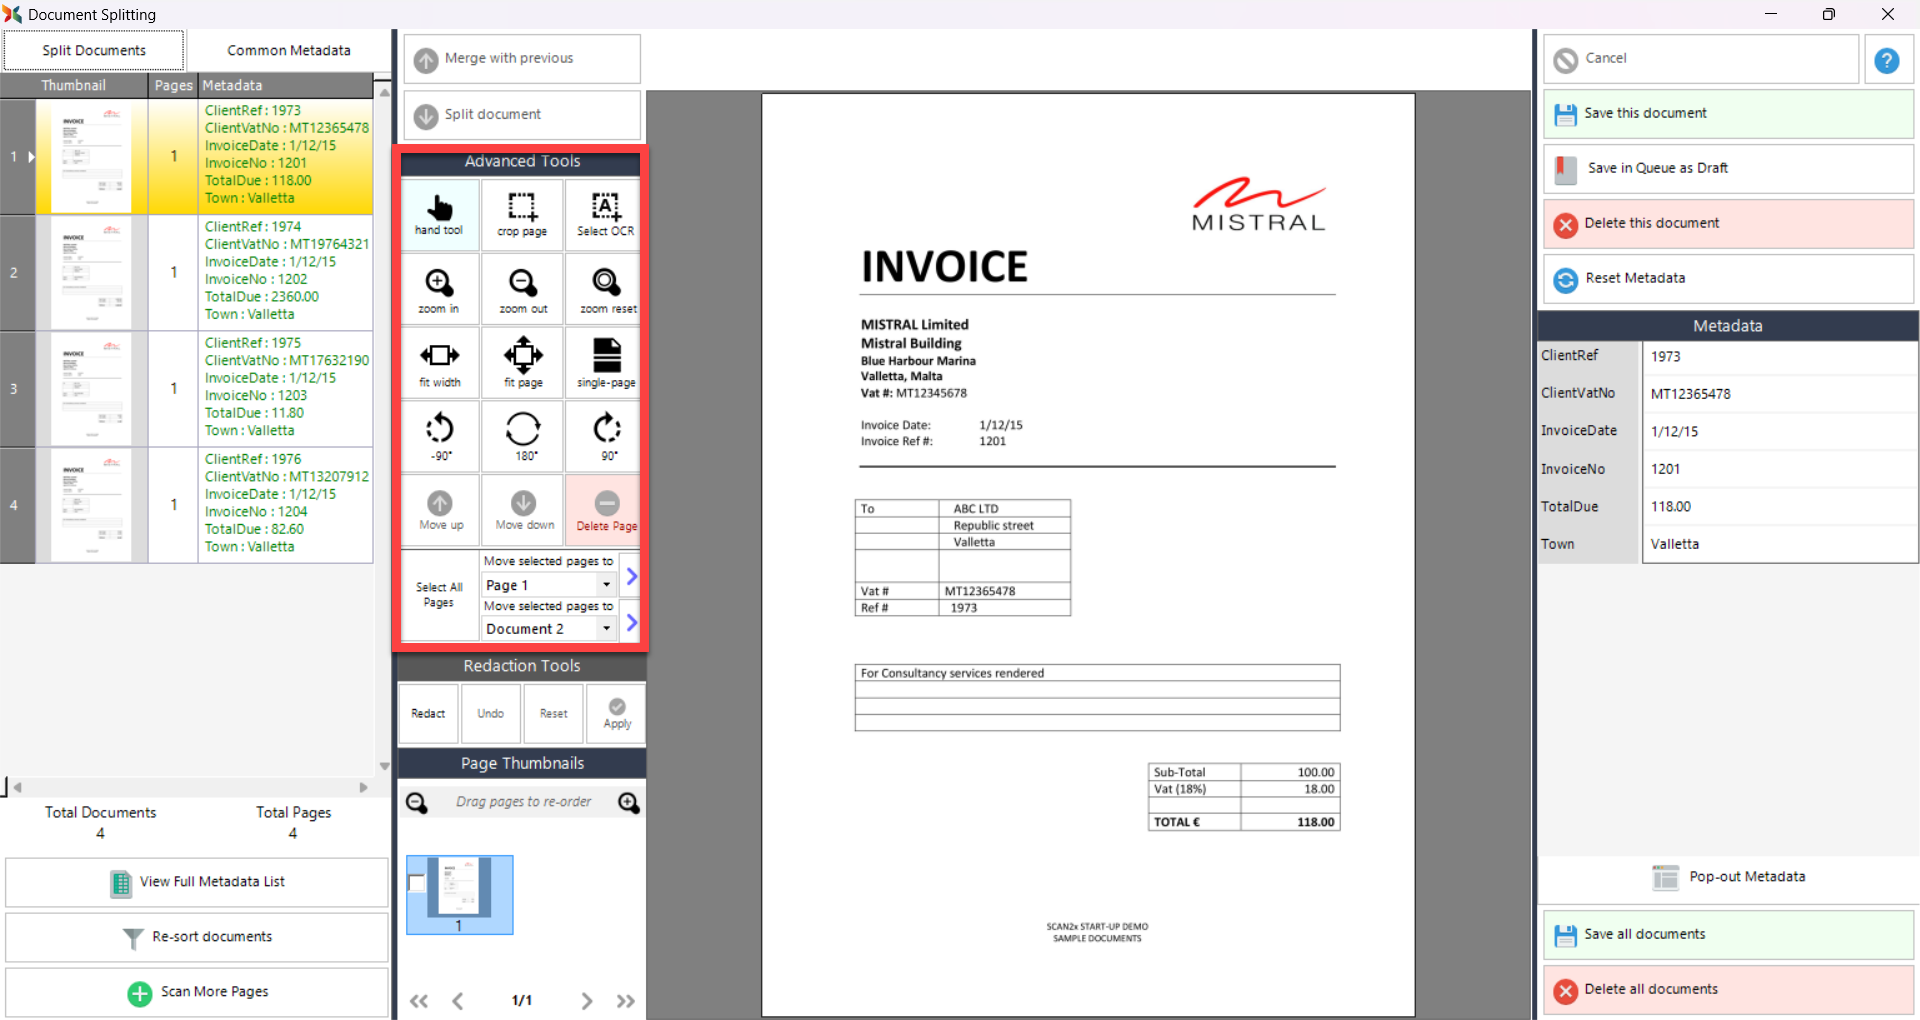Activate the Select OCR tool
The width and height of the screenshot is (1920, 1020).
605,214
